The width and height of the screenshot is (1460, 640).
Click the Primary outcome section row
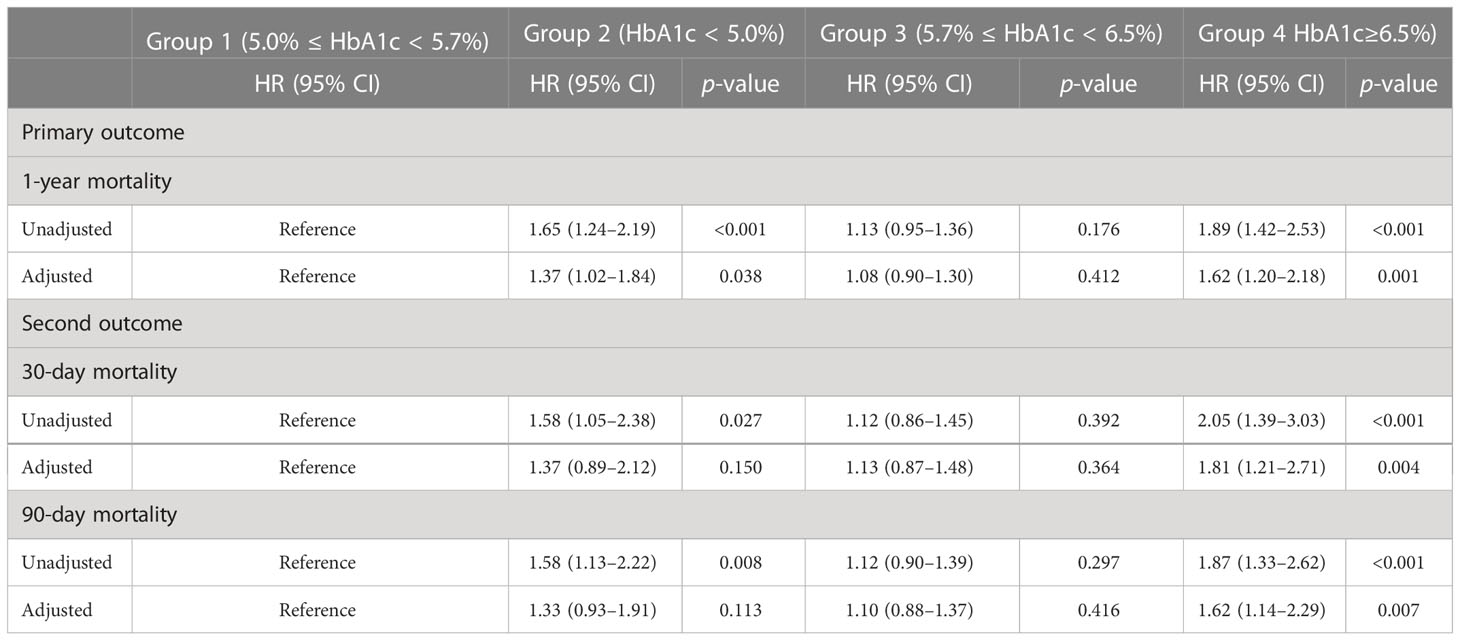point(730,133)
